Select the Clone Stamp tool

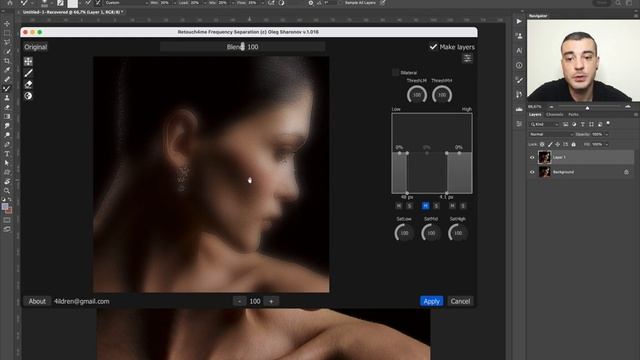[x=7, y=98]
